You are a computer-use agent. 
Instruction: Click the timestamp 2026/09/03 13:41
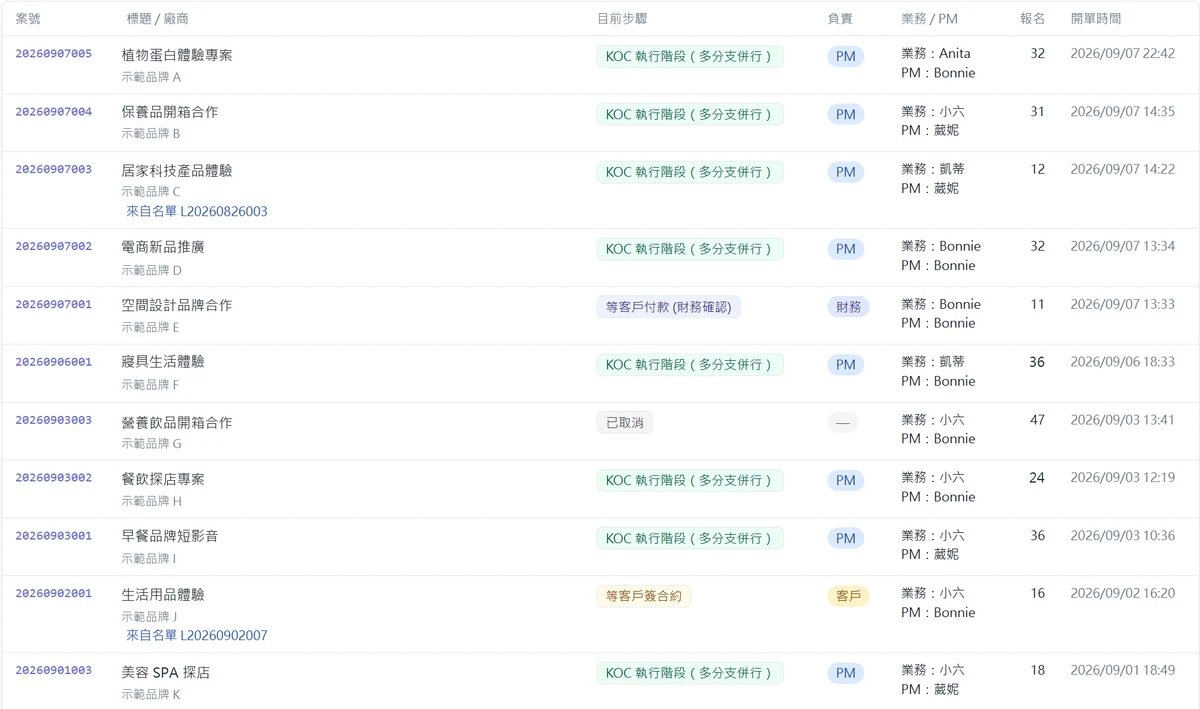tap(1123, 420)
